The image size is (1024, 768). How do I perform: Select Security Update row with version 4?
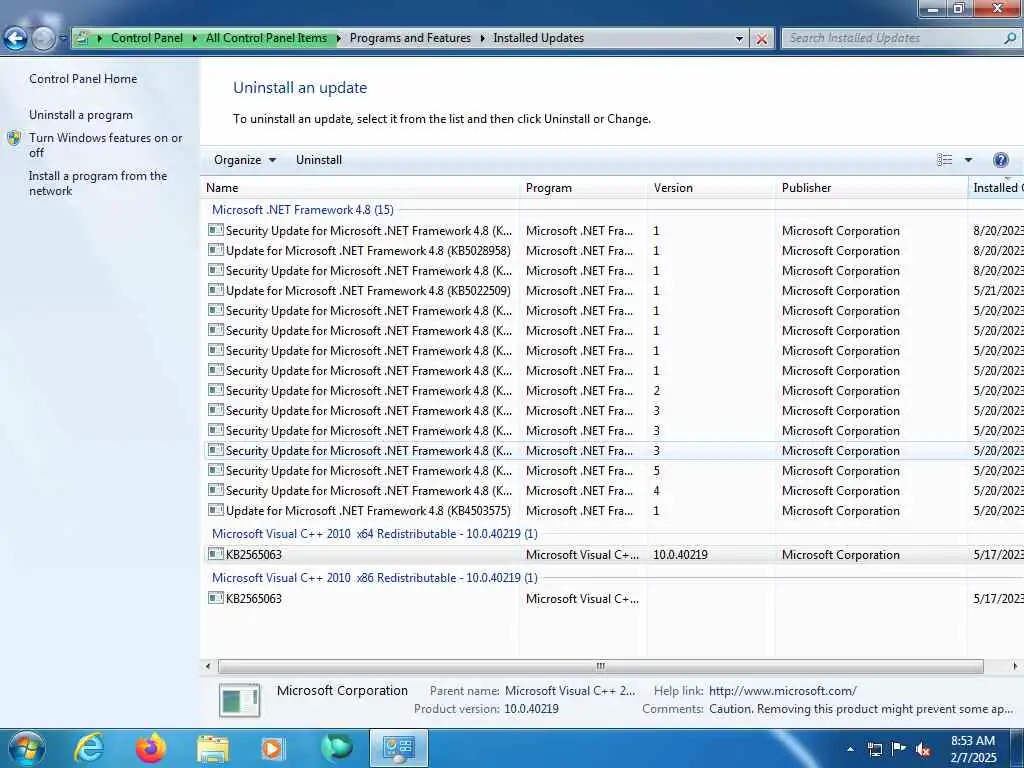point(614,491)
